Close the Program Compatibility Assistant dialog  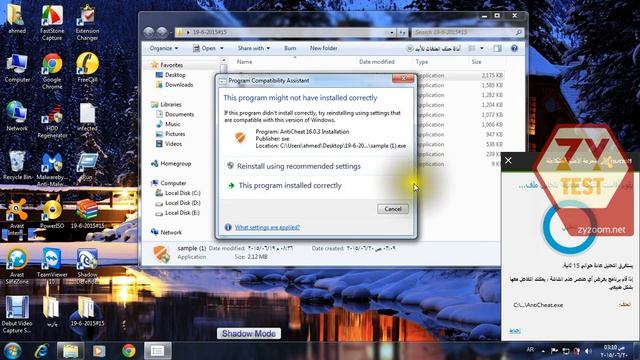coord(403,79)
